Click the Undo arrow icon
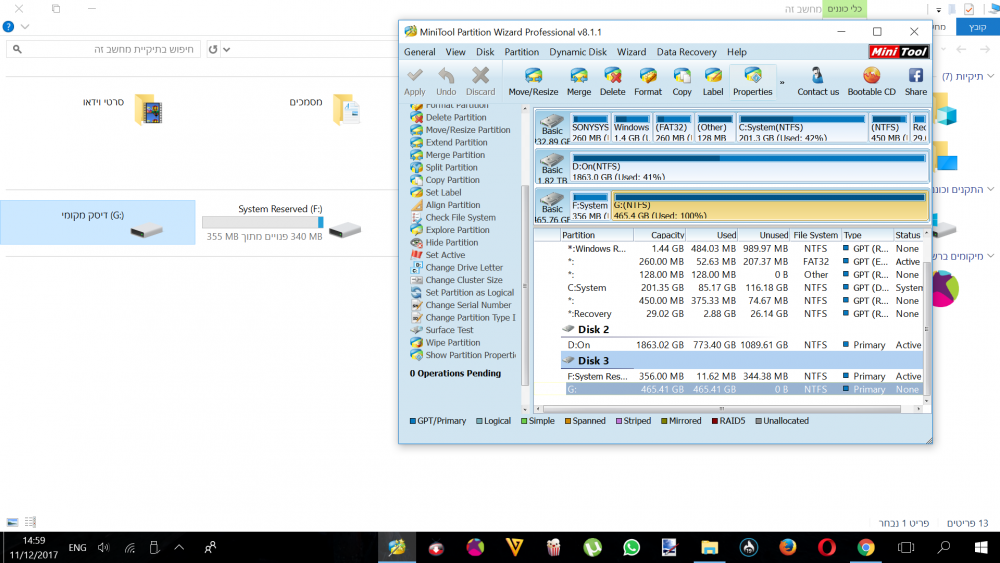This screenshot has height=563, width=1000. click(x=446, y=76)
